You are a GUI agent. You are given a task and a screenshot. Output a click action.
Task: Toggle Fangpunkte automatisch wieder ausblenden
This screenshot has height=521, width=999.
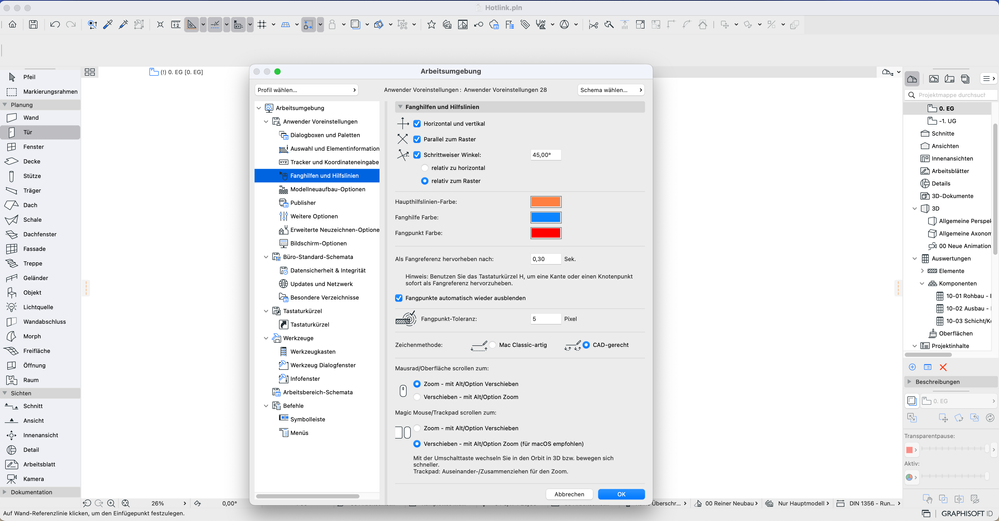click(399, 298)
